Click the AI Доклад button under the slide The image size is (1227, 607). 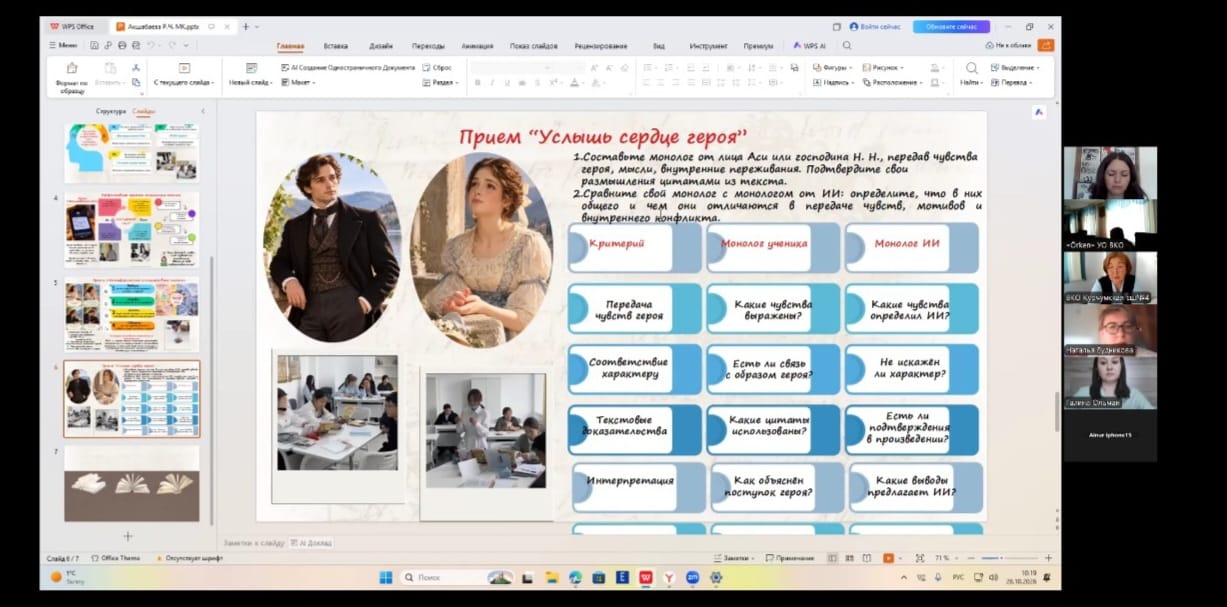click(x=311, y=542)
